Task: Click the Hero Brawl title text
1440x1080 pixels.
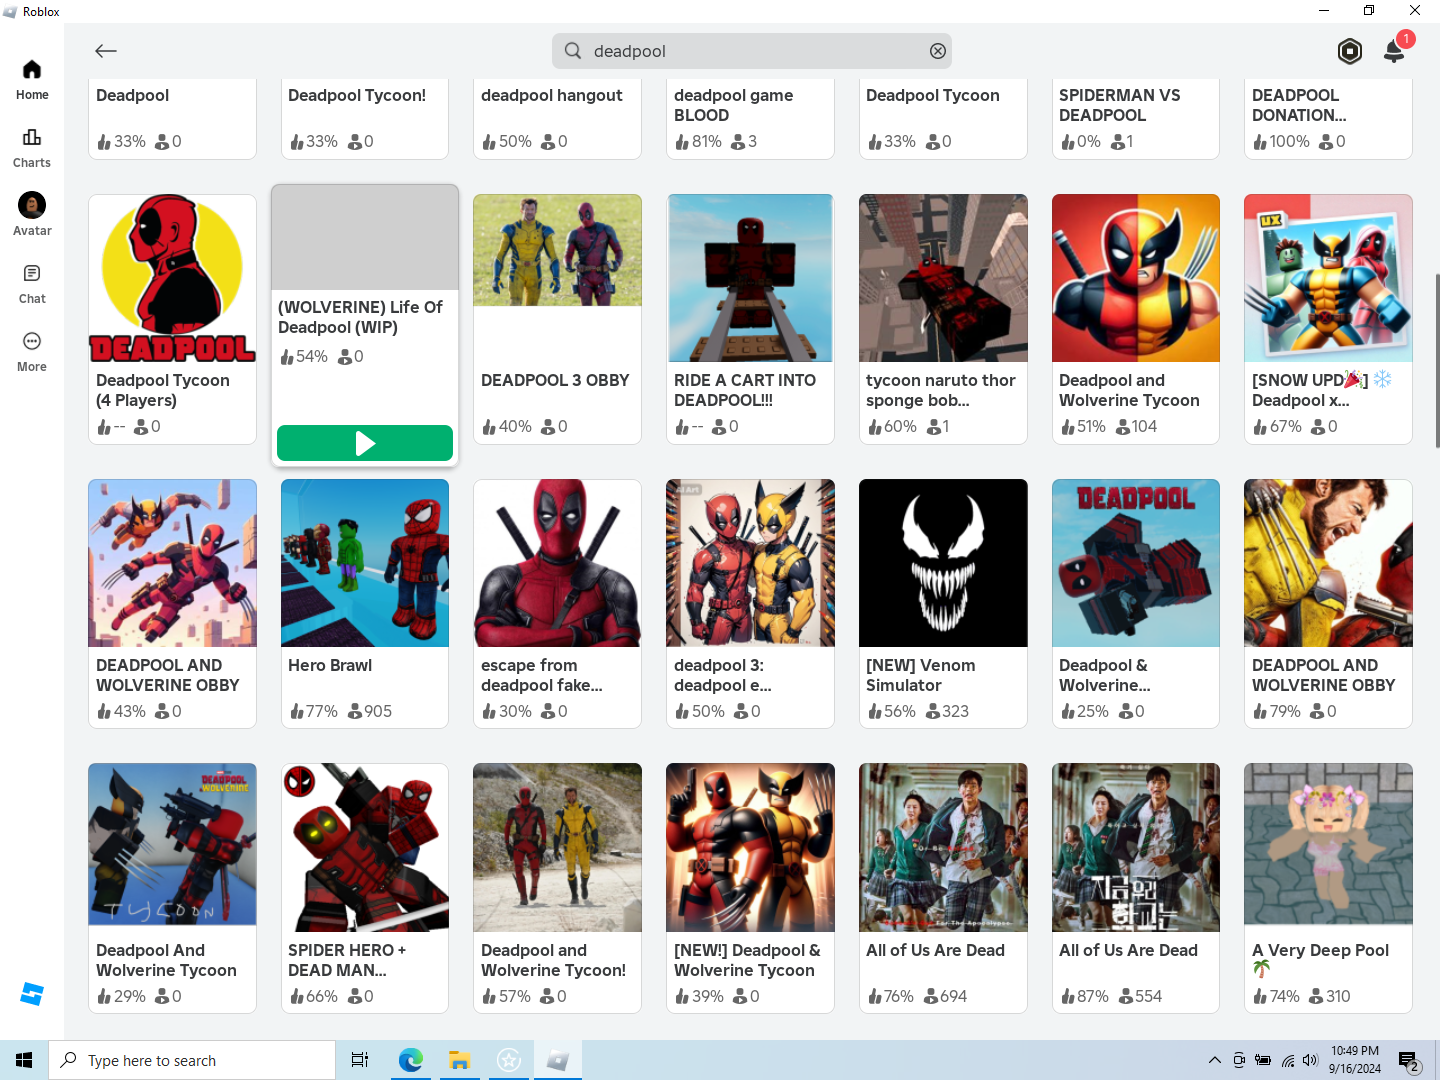Action: coord(330,665)
